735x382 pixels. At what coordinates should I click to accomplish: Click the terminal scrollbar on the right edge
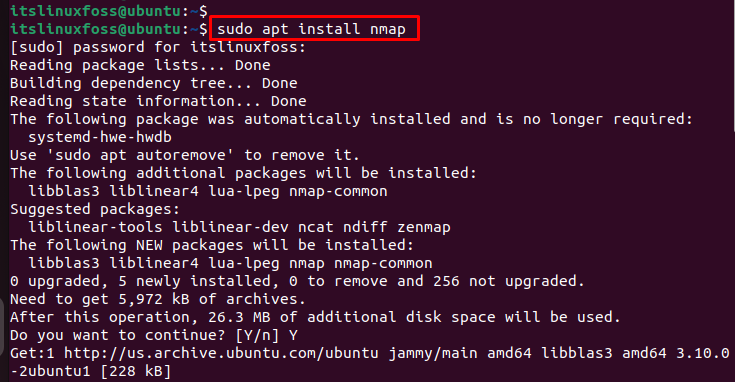[x=733, y=66]
